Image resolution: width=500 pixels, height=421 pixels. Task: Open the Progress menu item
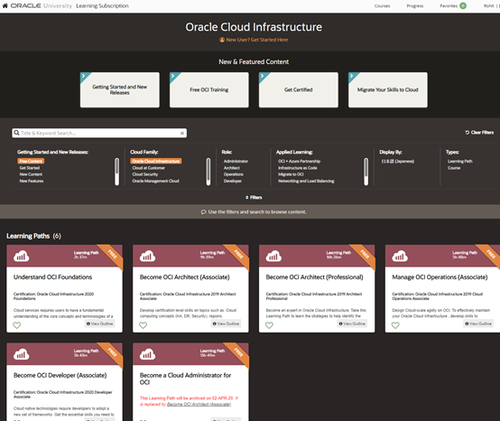click(415, 6)
